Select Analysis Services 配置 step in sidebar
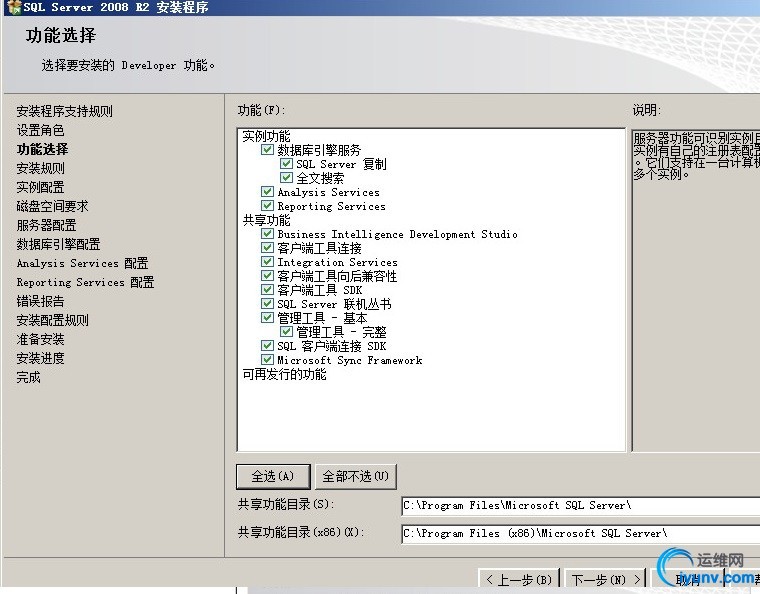 point(82,263)
